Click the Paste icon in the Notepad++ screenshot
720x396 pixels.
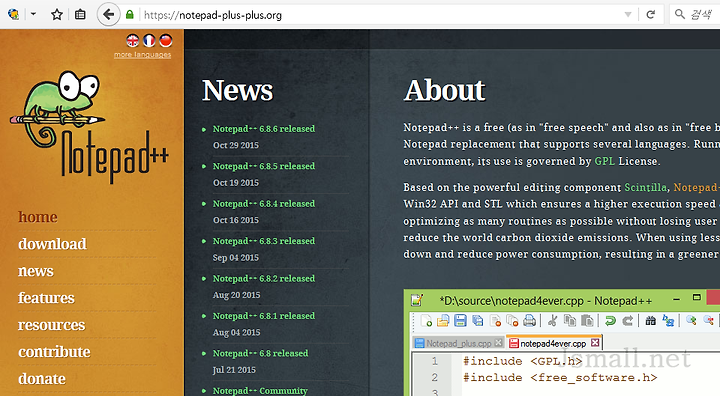[x=587, y=320]
